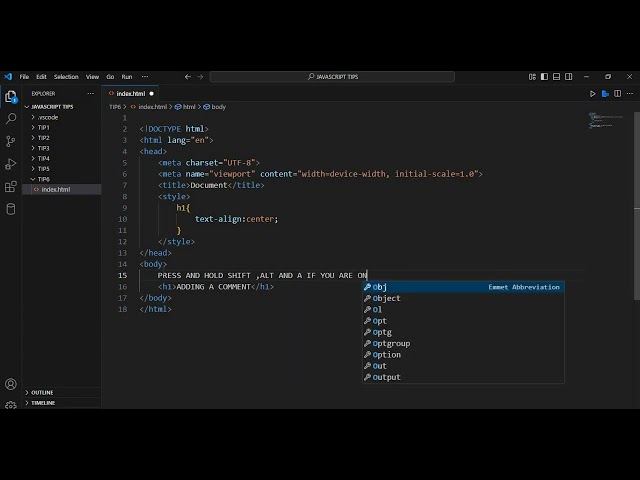Place cursor in the <title>Document</title> line

(x=211, y=185)
